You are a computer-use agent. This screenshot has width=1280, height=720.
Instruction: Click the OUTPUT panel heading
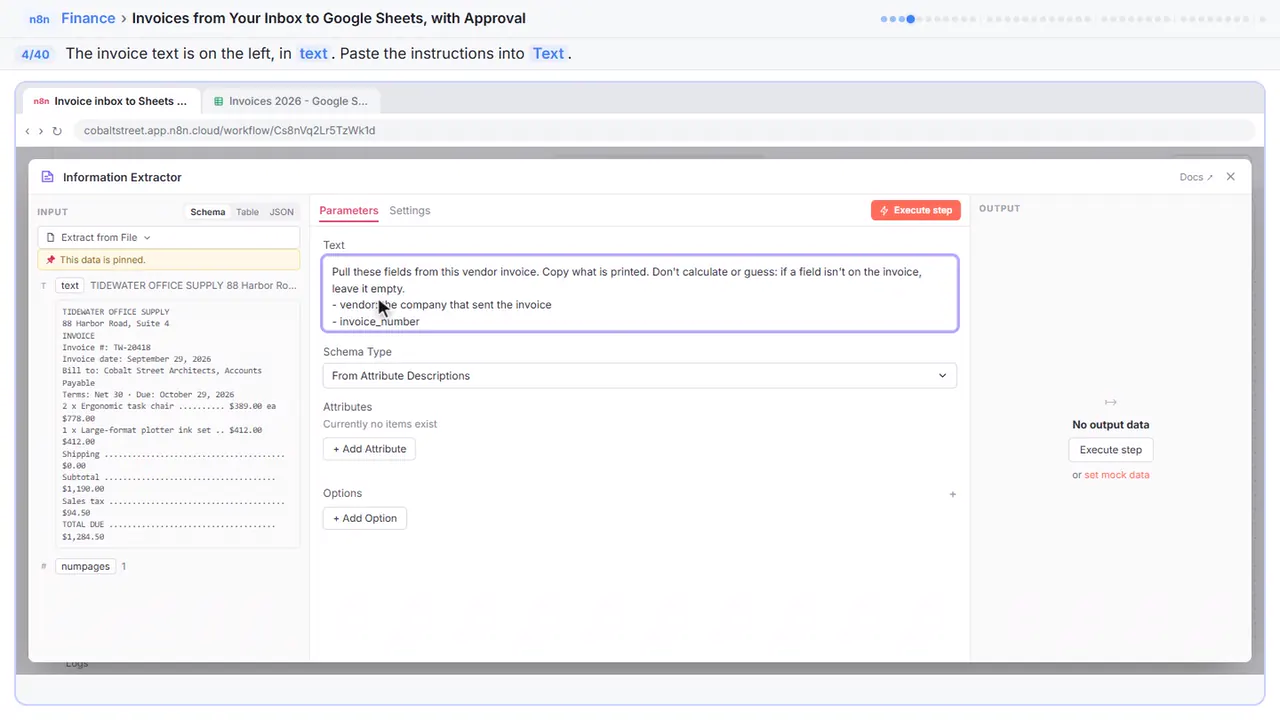999,209
